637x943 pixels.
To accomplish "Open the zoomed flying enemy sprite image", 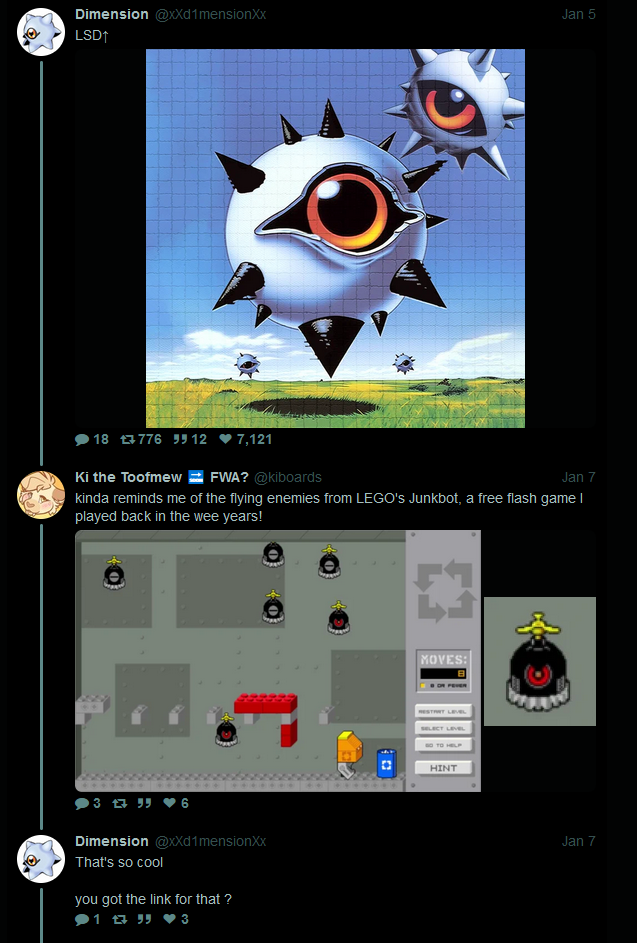I will [540, 662].
